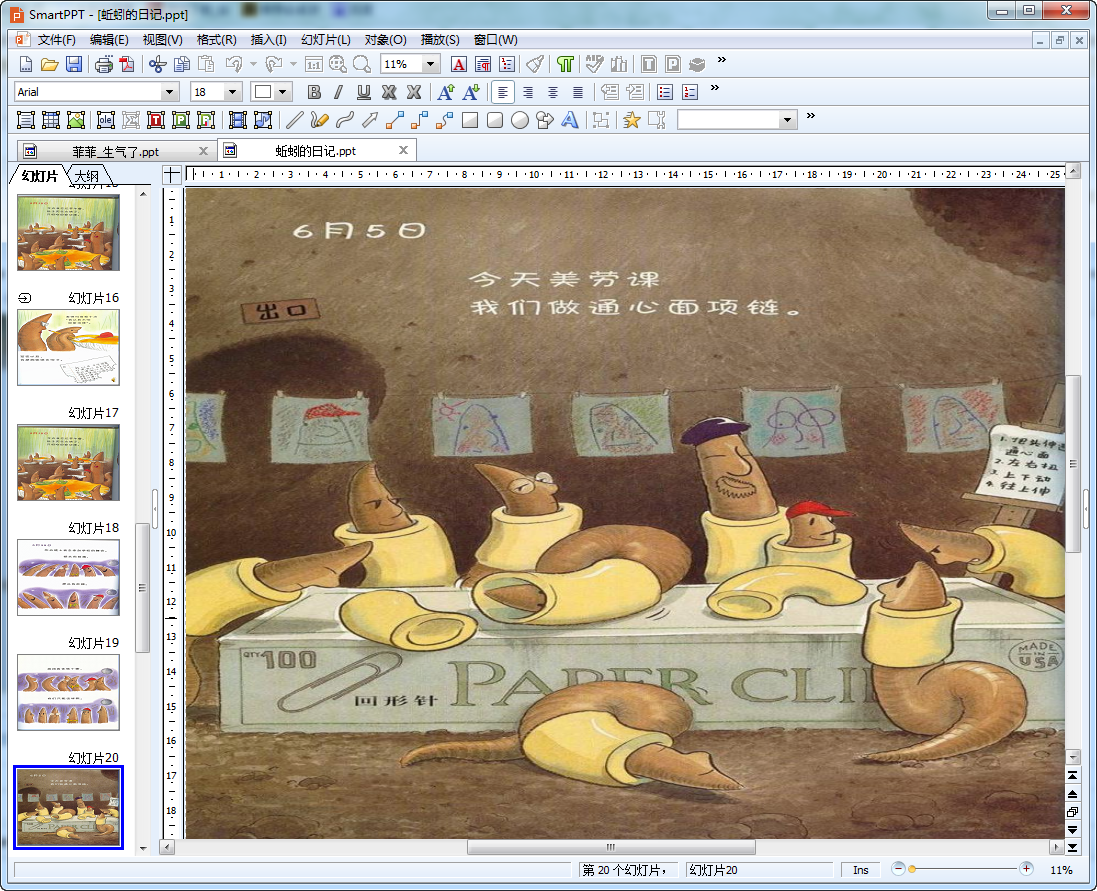Click the status bar zoom slider handle
Image resolution: width=1097 pixels, height=891 pixels.
pos(912,869)
